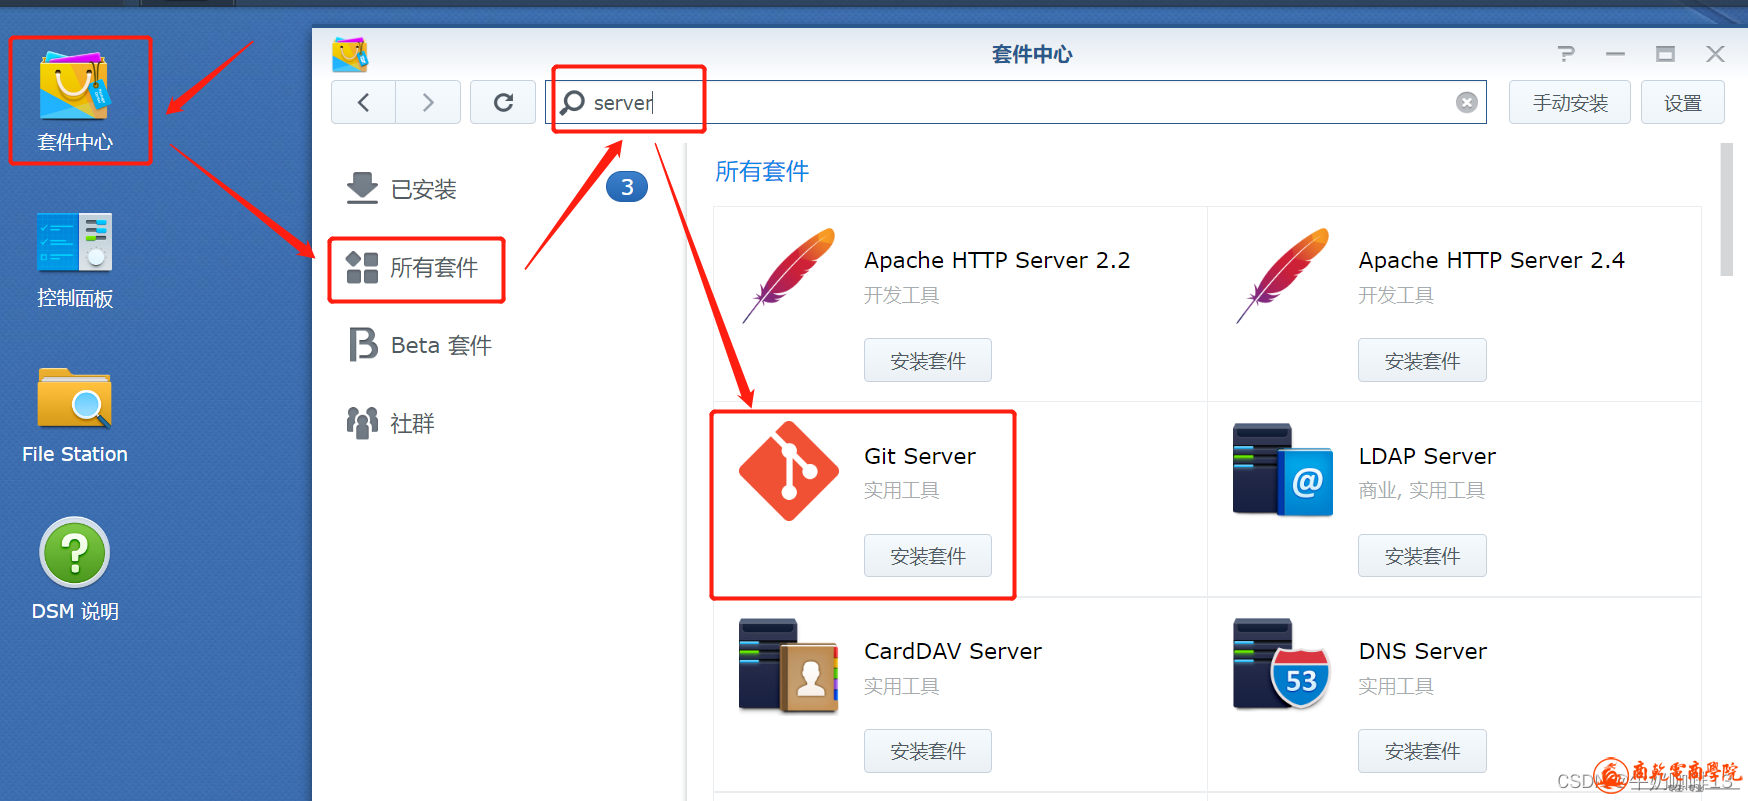Screen dimensions: 1748x801
Task: Open Apache HTTP Server 2.2 title text
Action: pyautogui.click(x=997, y=260)
